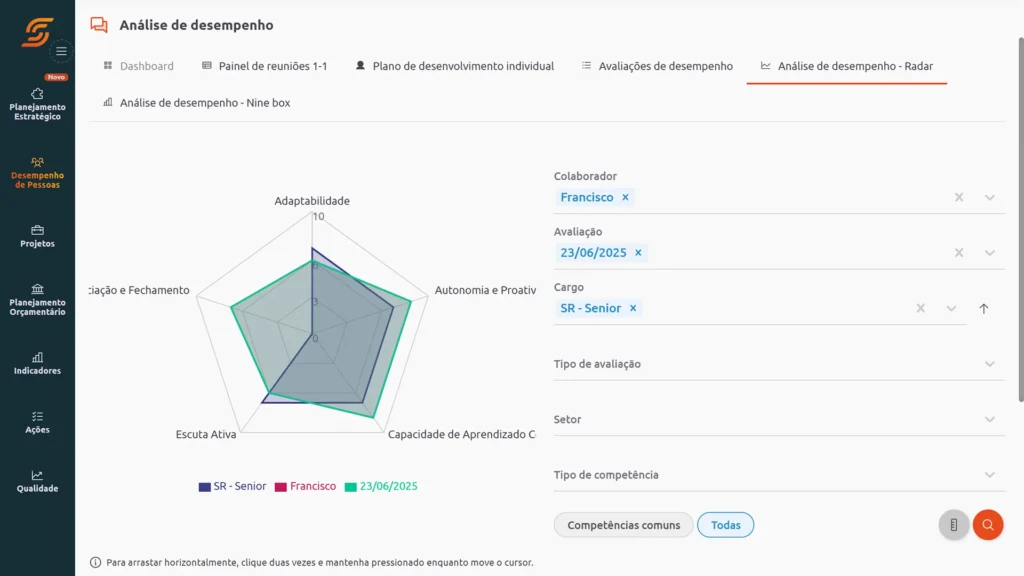This screenshot has height=576, width=1024.
Task: Expand the Avaliação dropdown
Action: point(989,253)
